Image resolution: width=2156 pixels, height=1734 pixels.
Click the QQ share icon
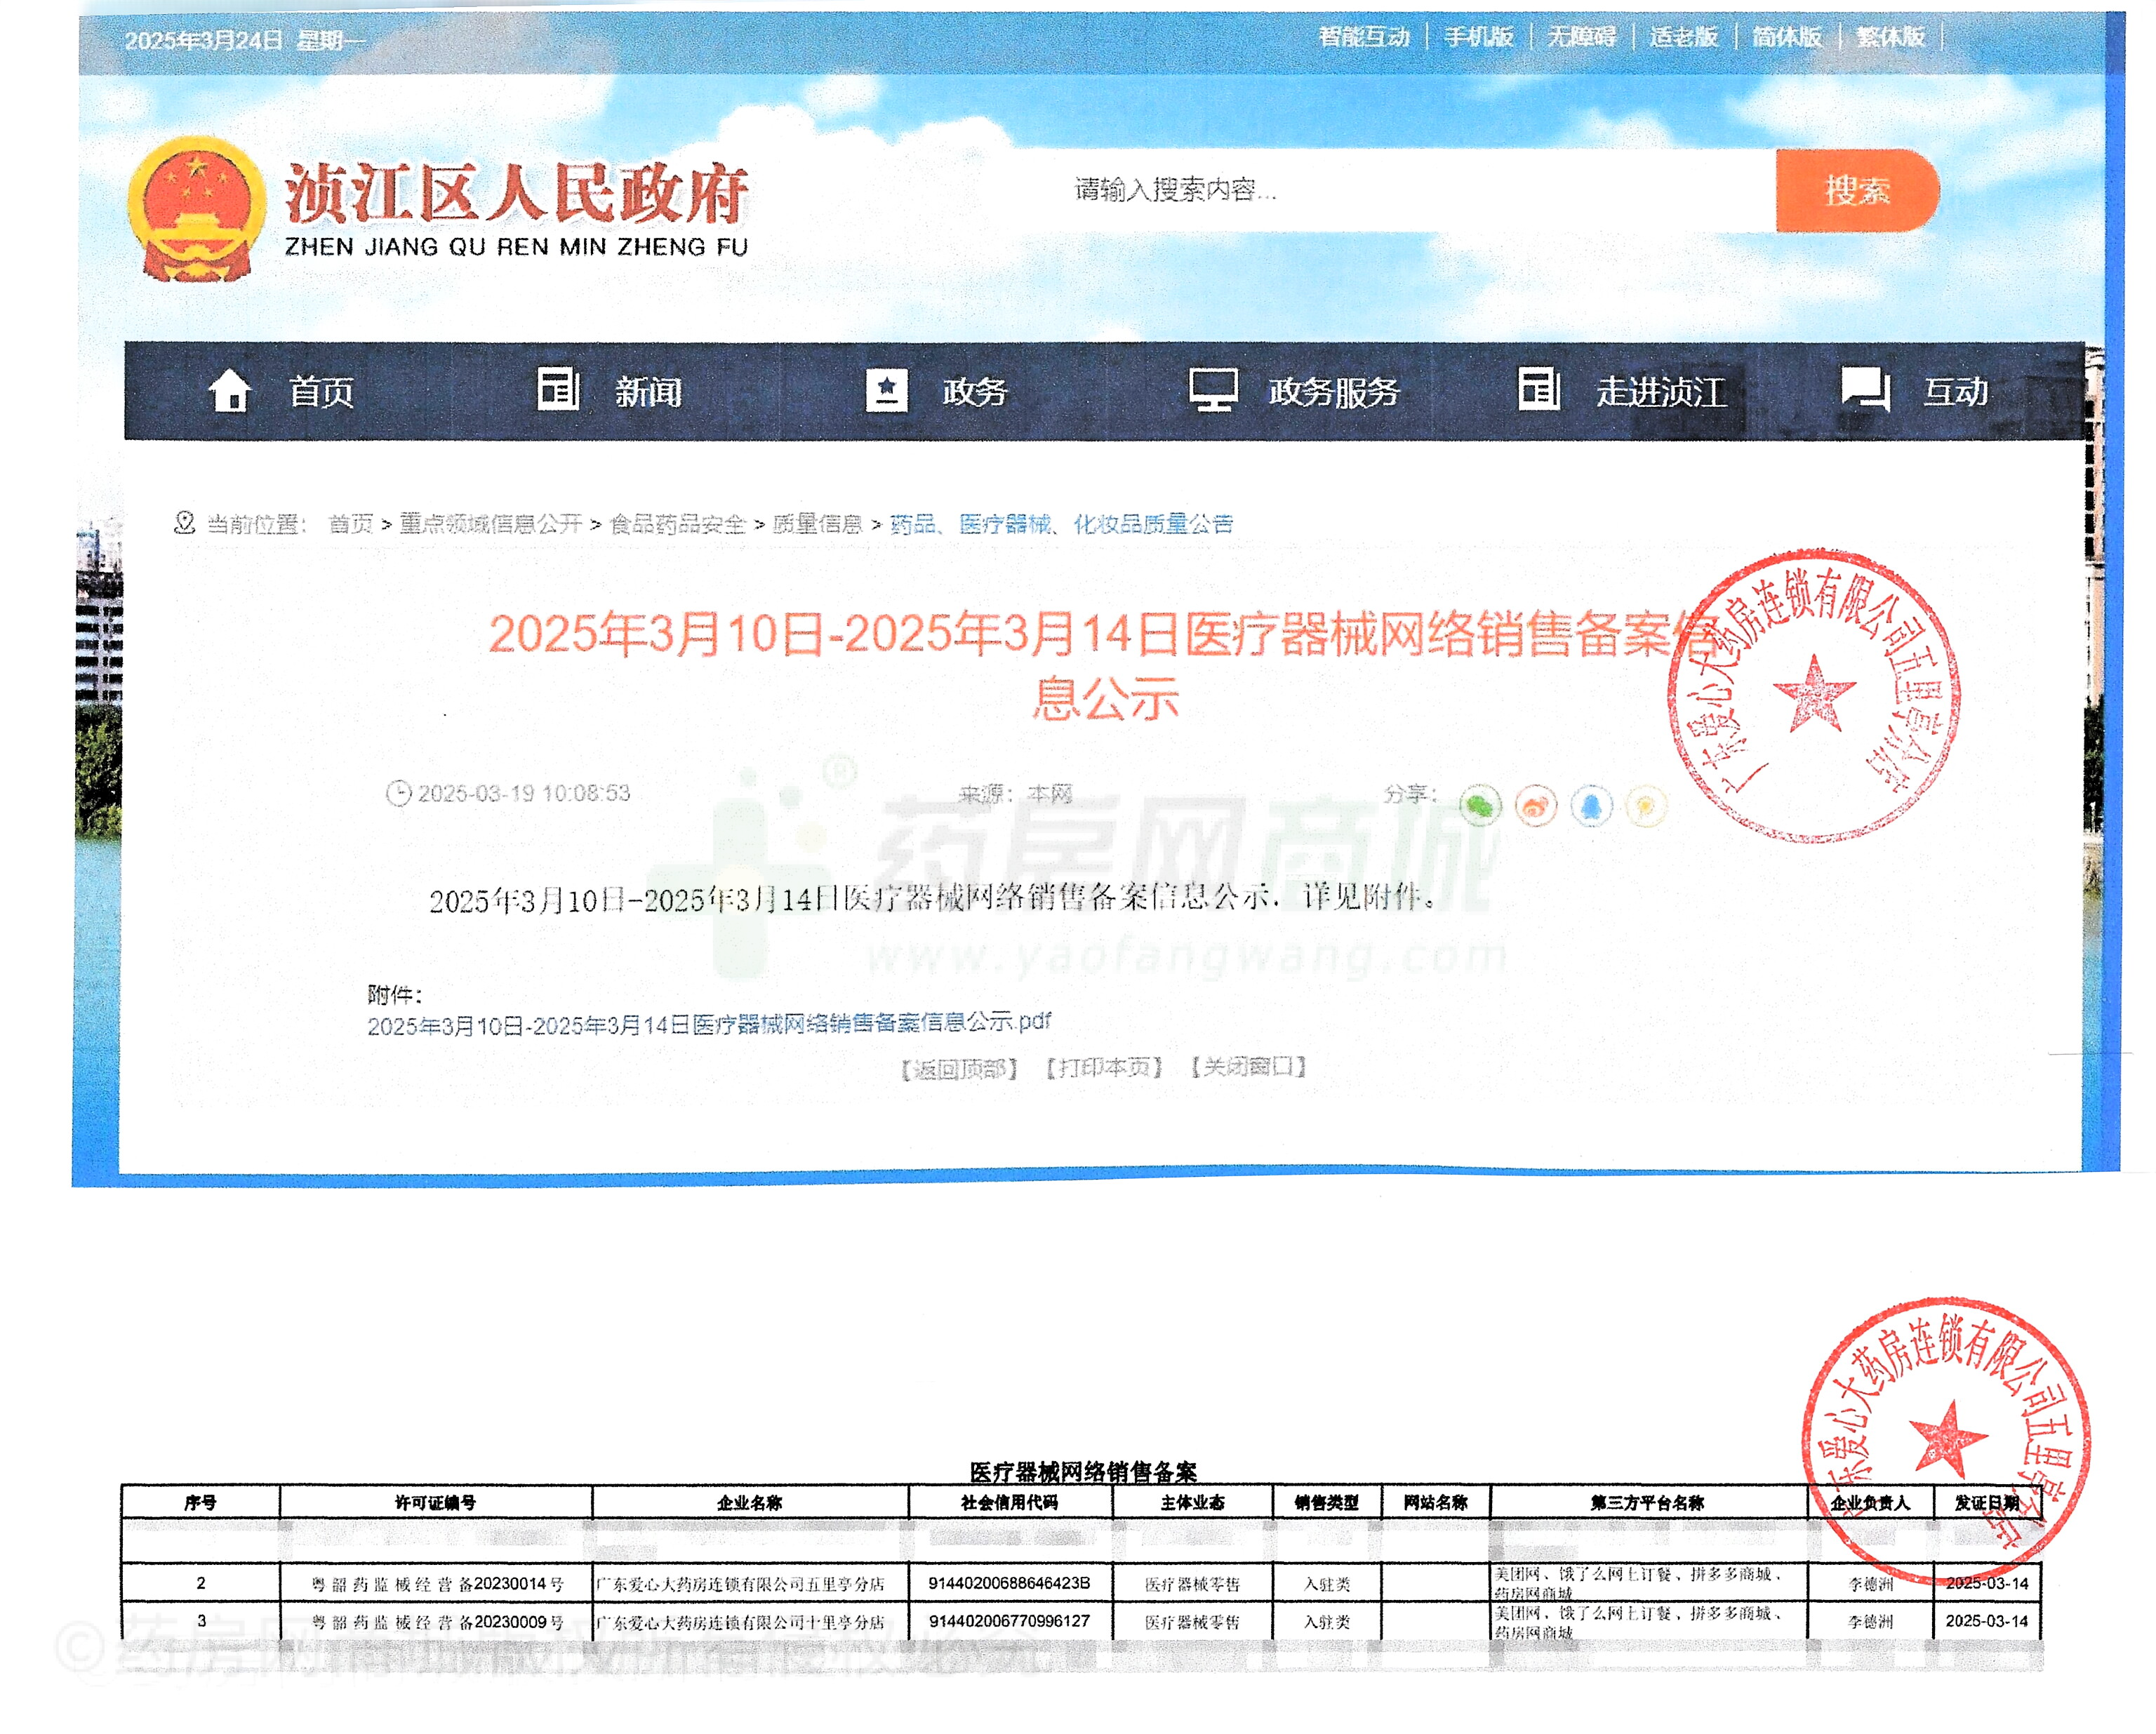1591,805
